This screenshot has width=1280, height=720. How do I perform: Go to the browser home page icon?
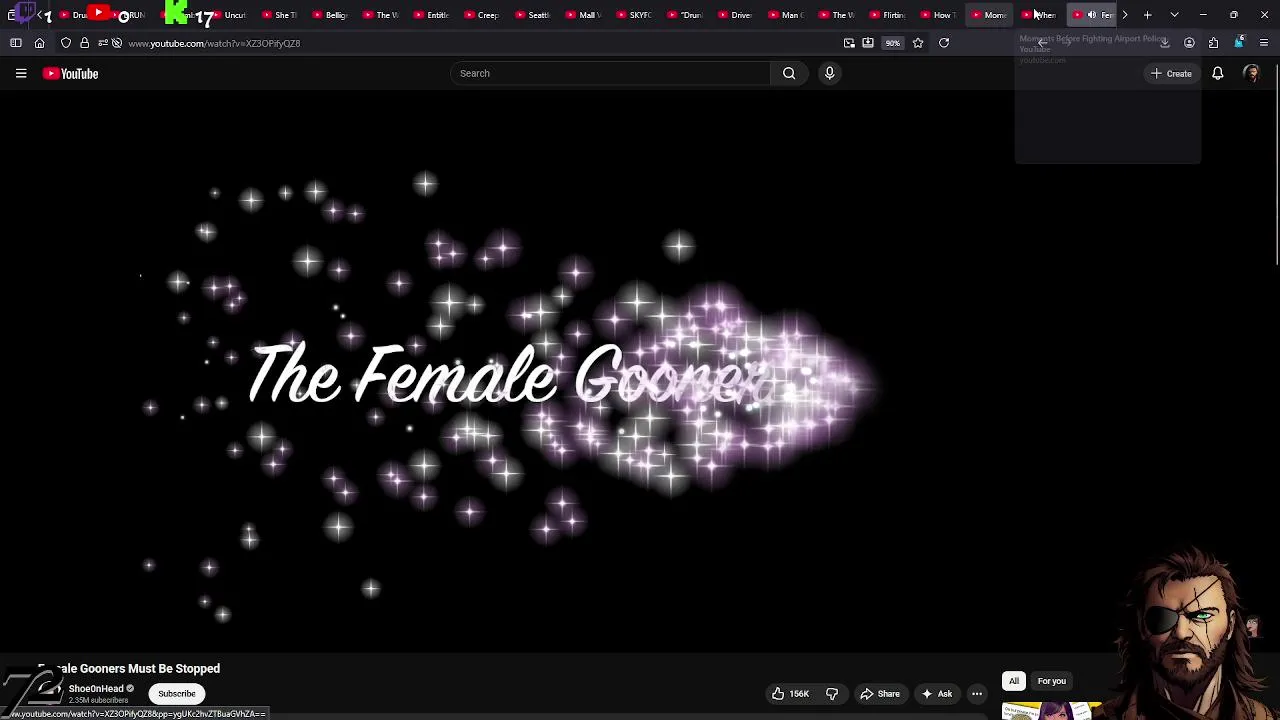click(x=40, y=43)
